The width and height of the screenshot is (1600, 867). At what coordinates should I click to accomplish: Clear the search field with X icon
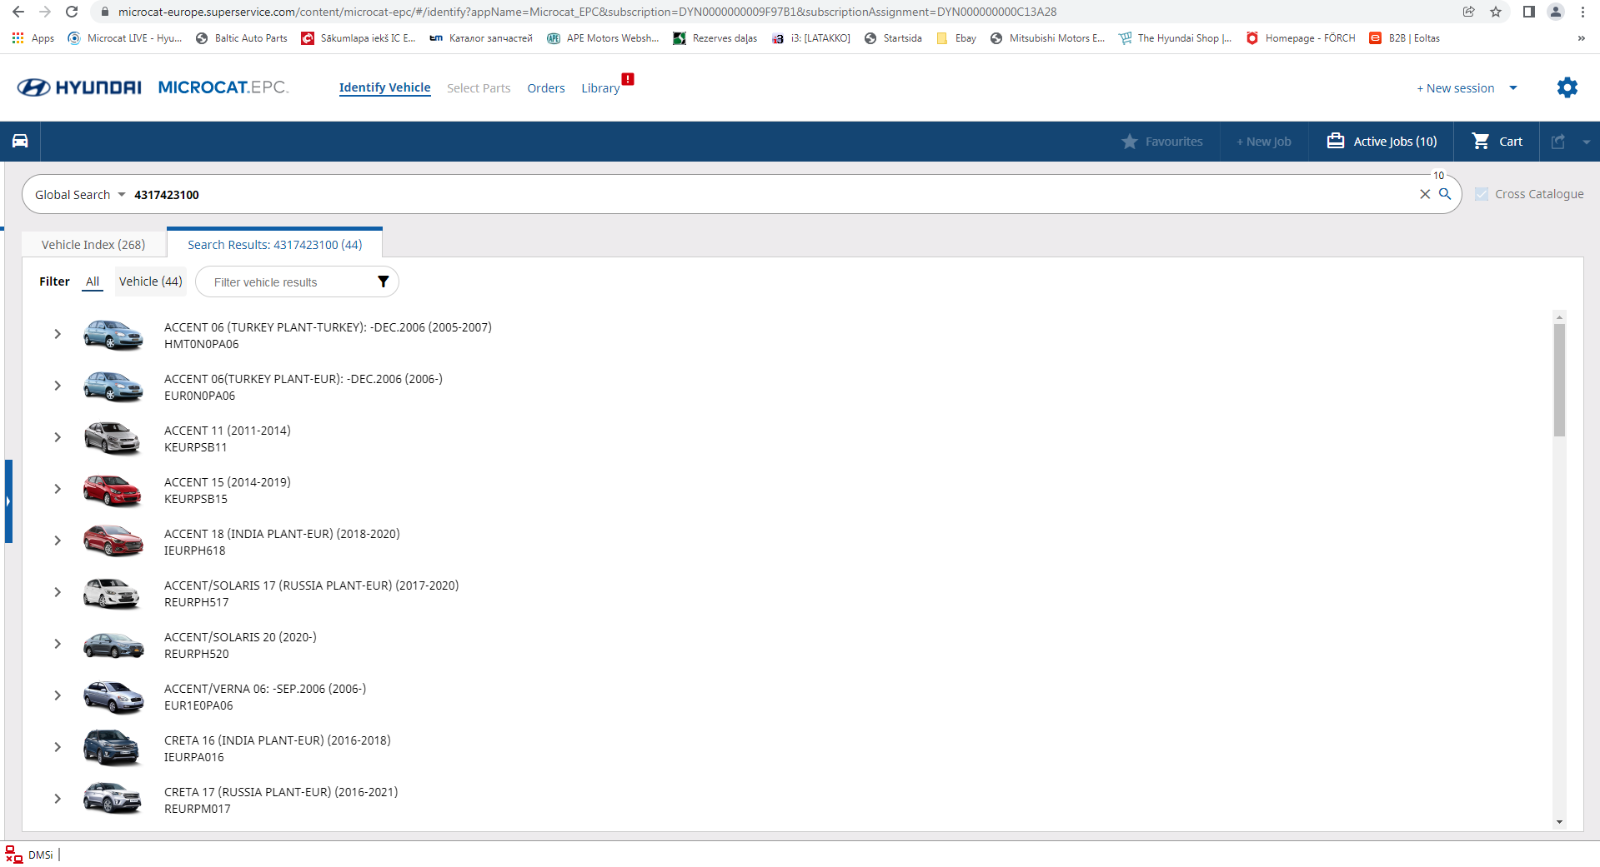tap(1425, 194)
